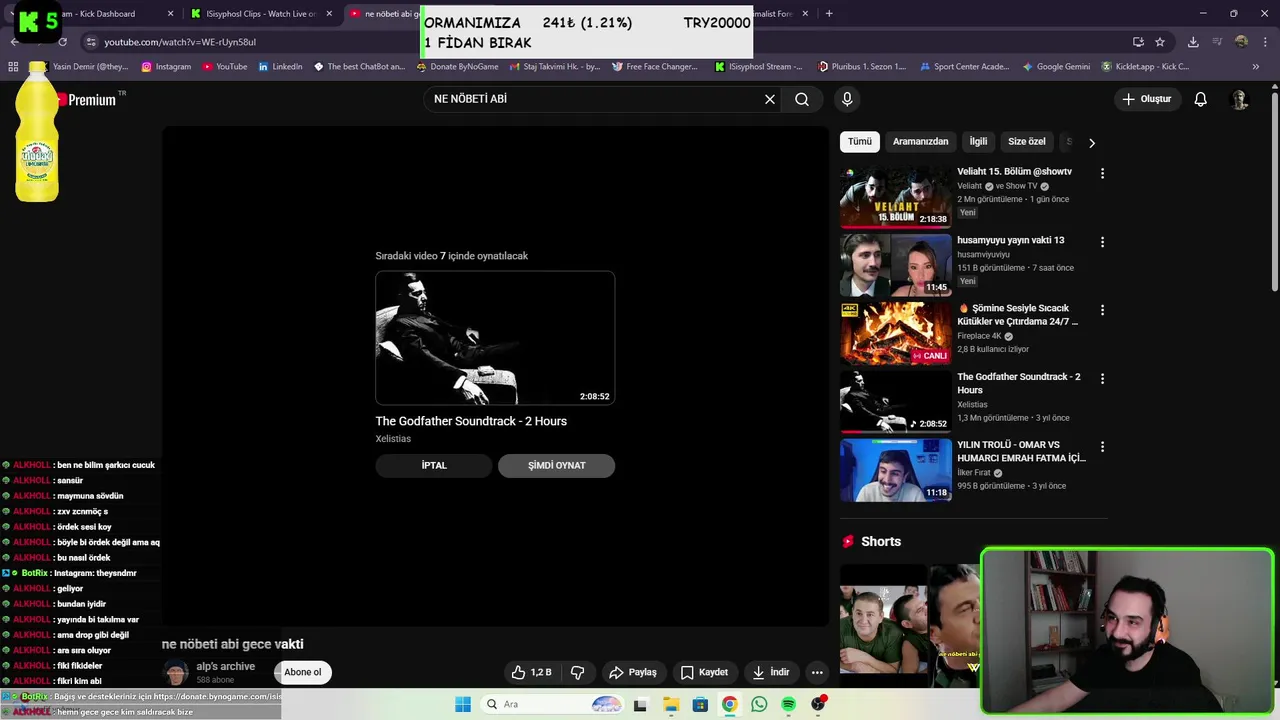This screenshot has height=720, width=1280.
Task: Like the video with thumbs up
Action: click(x=532, y=672)
